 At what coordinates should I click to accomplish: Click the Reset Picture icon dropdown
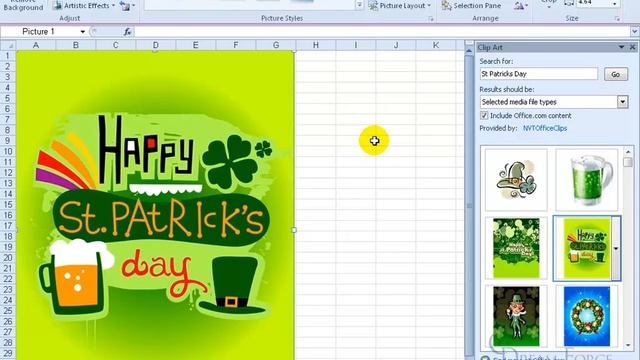point(127,6)
